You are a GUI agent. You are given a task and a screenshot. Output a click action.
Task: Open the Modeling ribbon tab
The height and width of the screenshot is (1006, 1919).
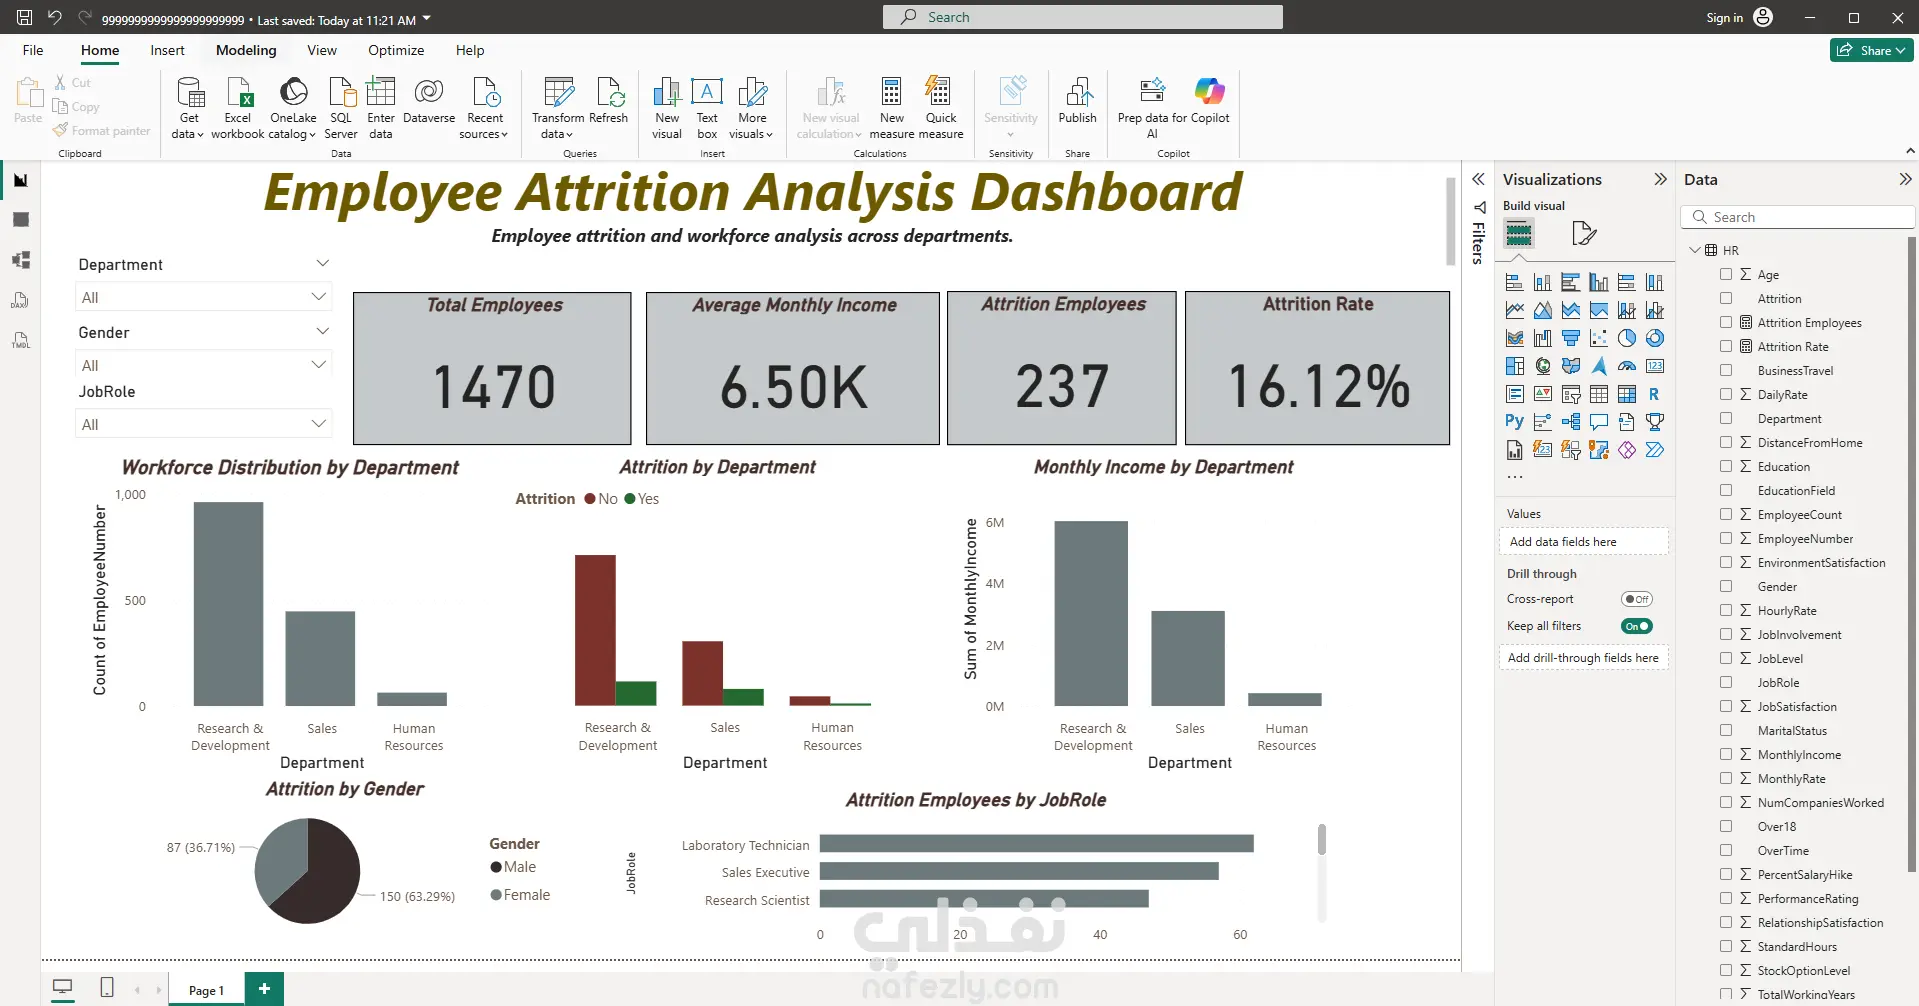pyautogui.click(x=246, y=50)
